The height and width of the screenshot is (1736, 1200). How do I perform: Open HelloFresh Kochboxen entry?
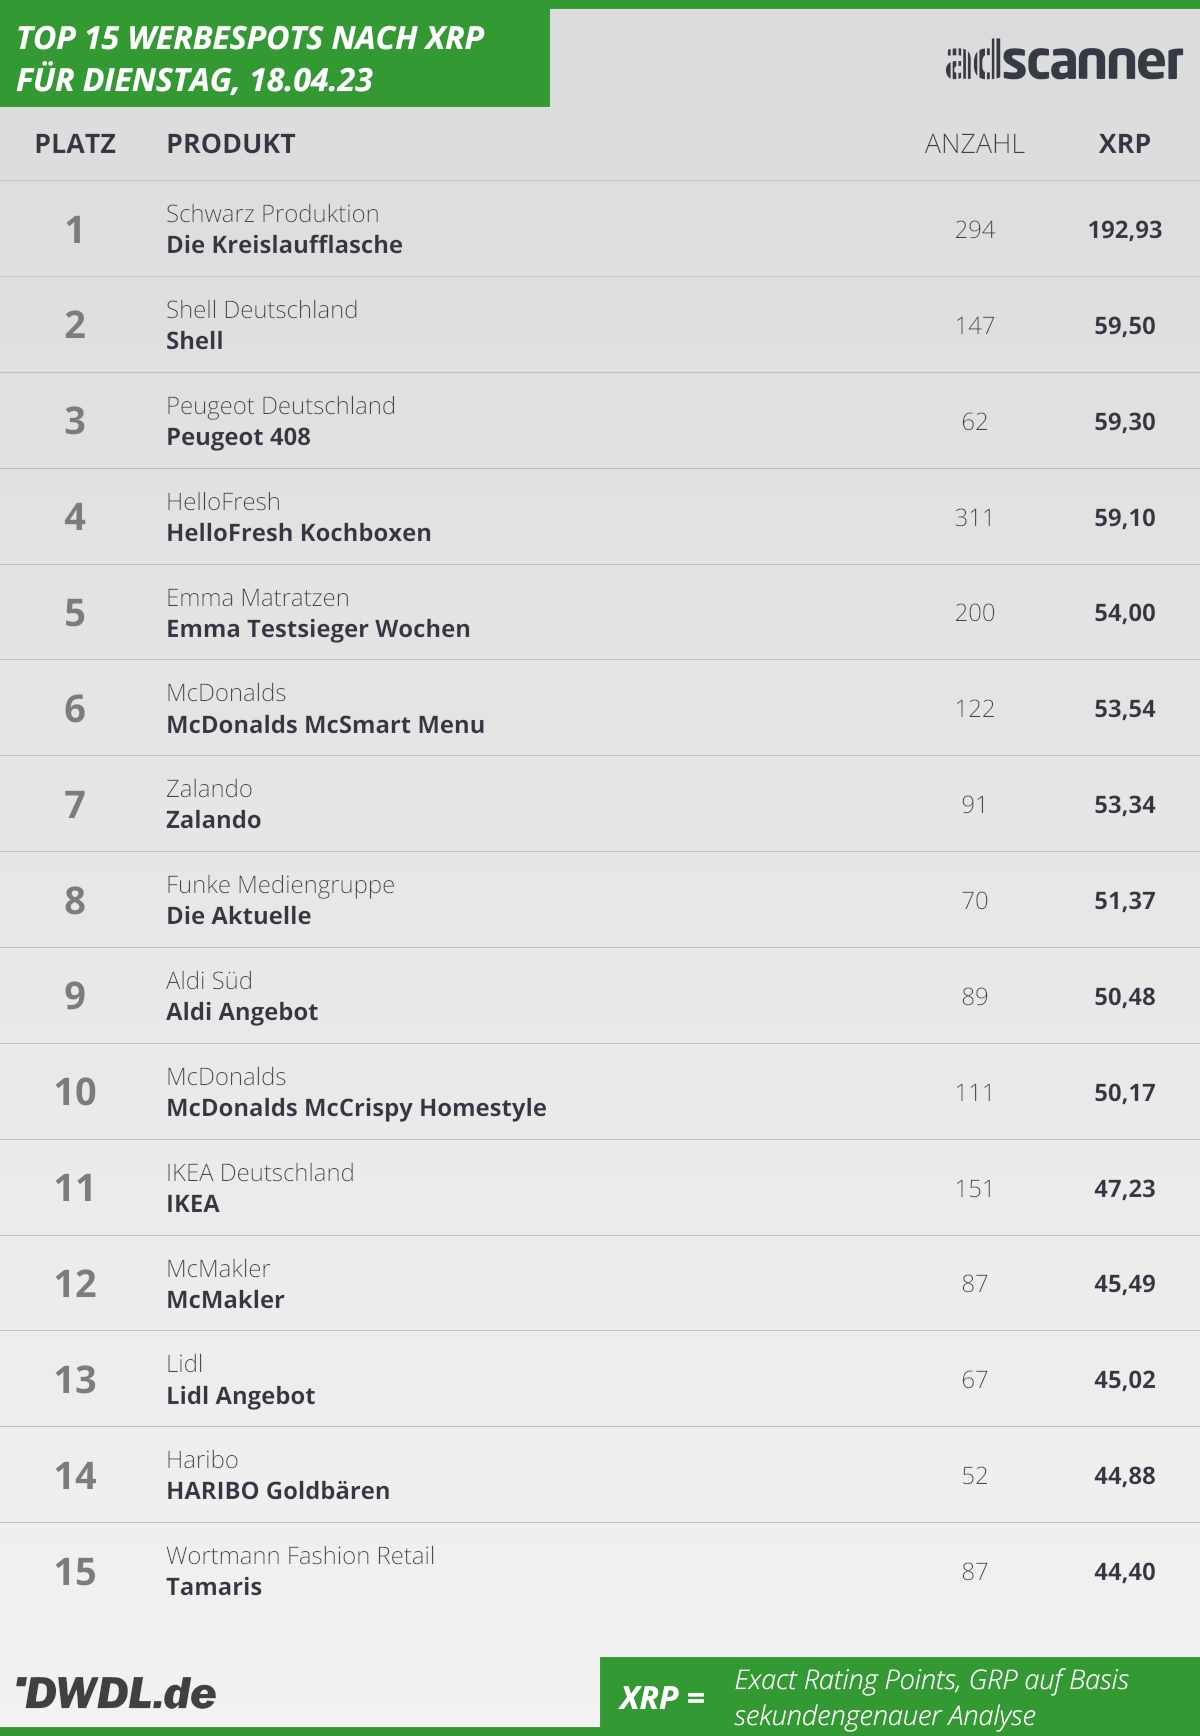[x=298, y=533]
